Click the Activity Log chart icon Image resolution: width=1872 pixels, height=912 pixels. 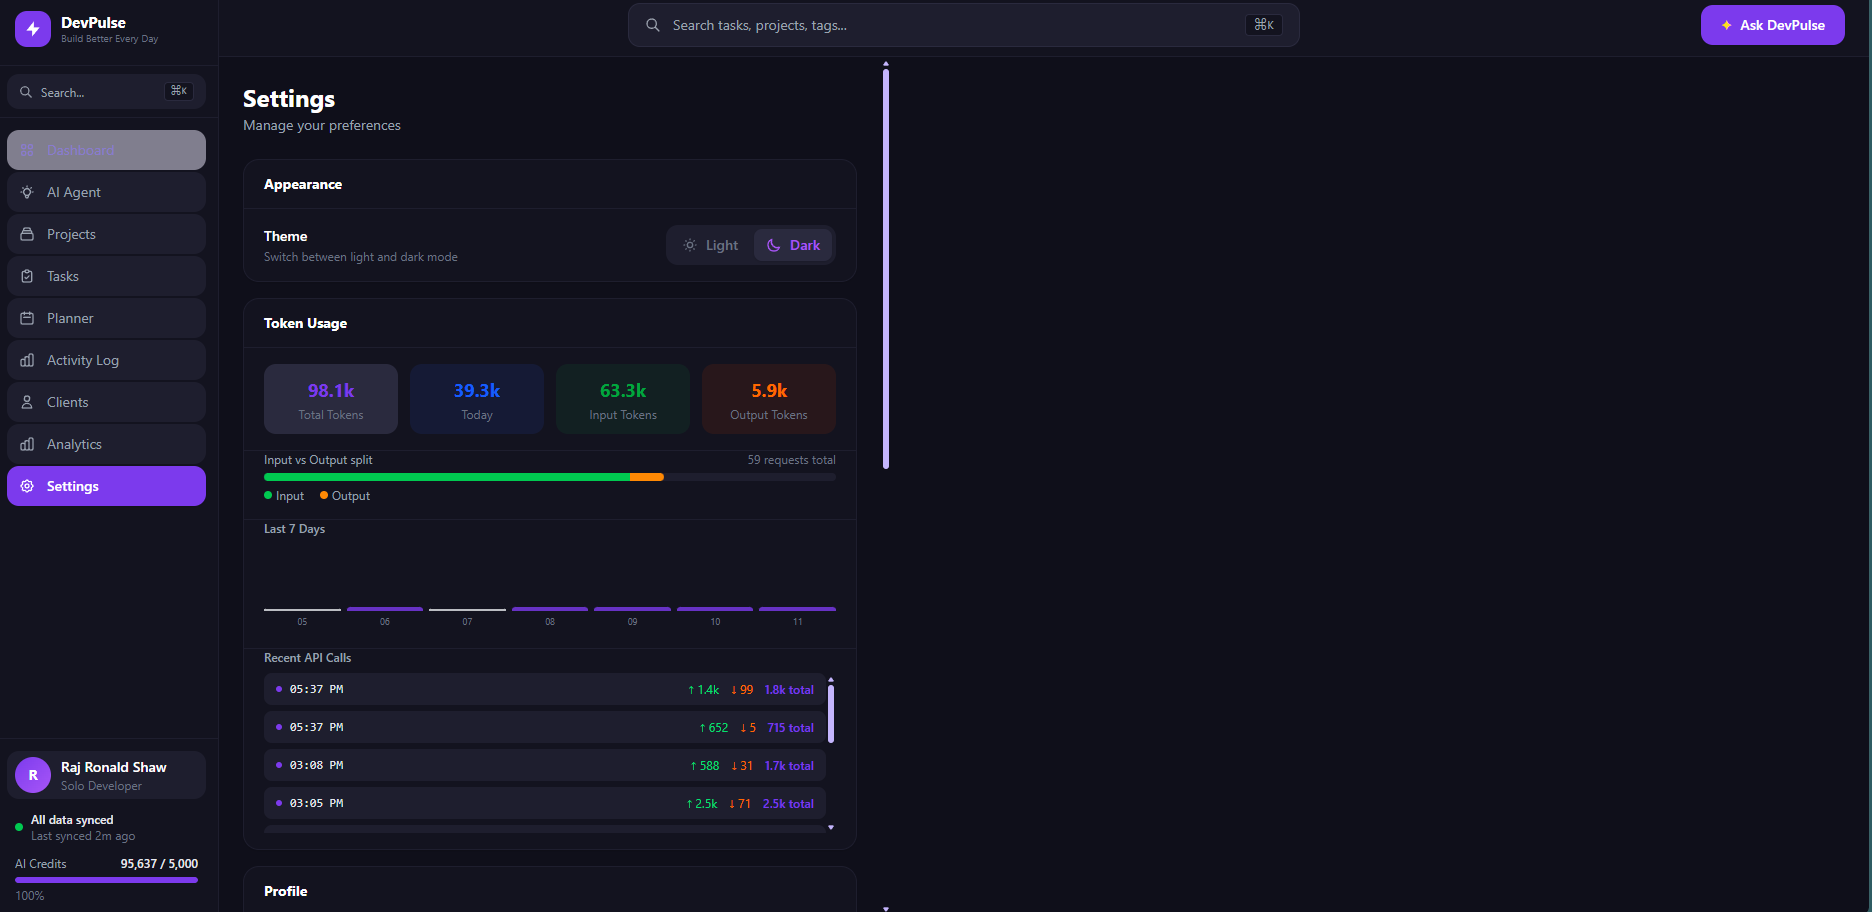[x=27, y=360]
